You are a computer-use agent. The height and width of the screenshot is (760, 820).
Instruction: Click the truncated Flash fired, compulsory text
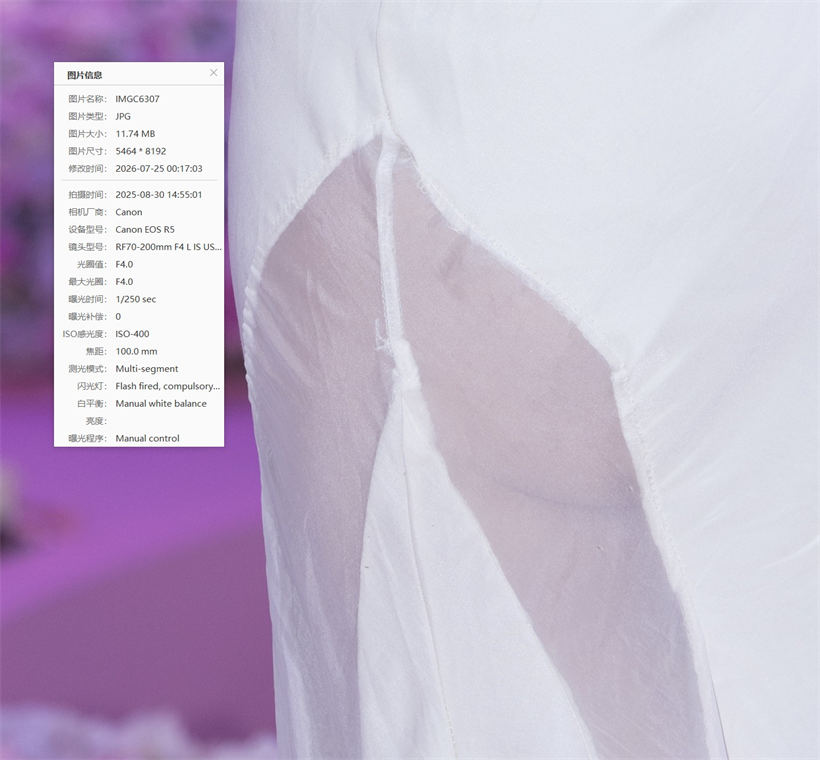click(167, 386)
